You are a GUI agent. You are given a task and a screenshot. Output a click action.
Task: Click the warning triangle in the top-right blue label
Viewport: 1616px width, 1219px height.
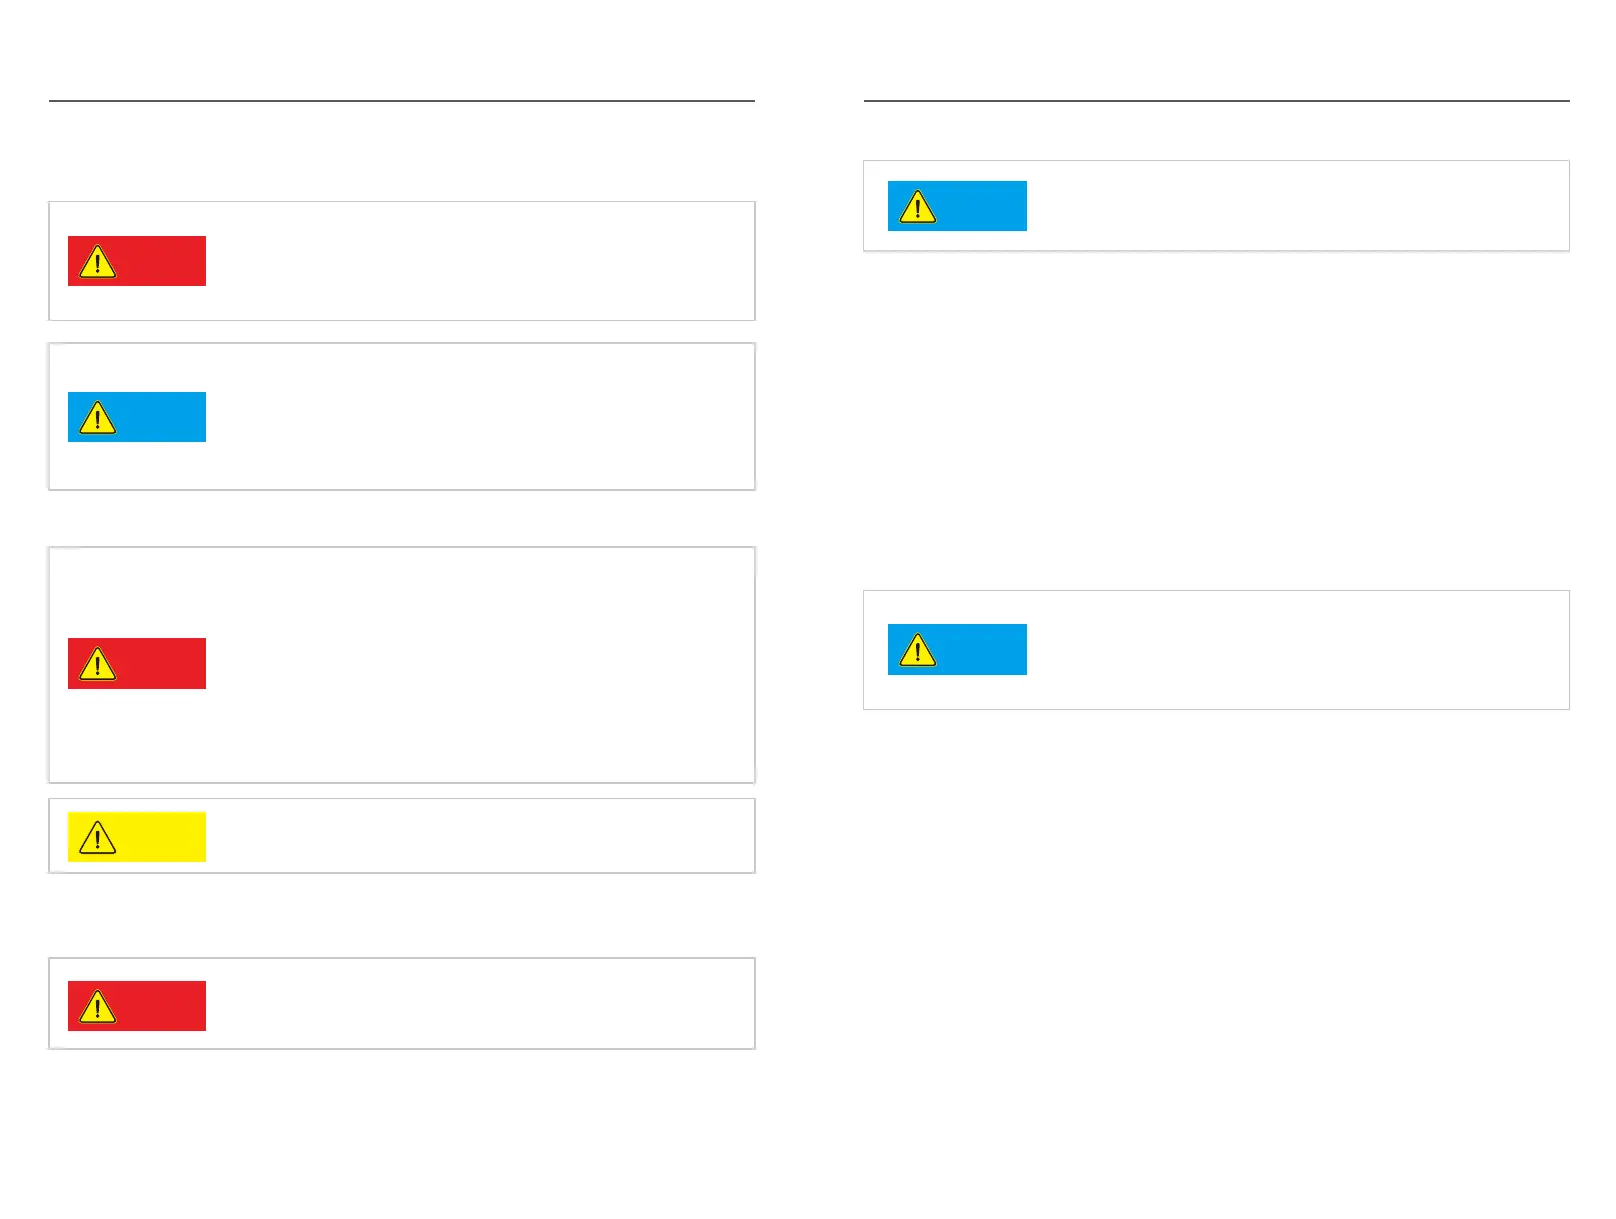tap(917, 207)
